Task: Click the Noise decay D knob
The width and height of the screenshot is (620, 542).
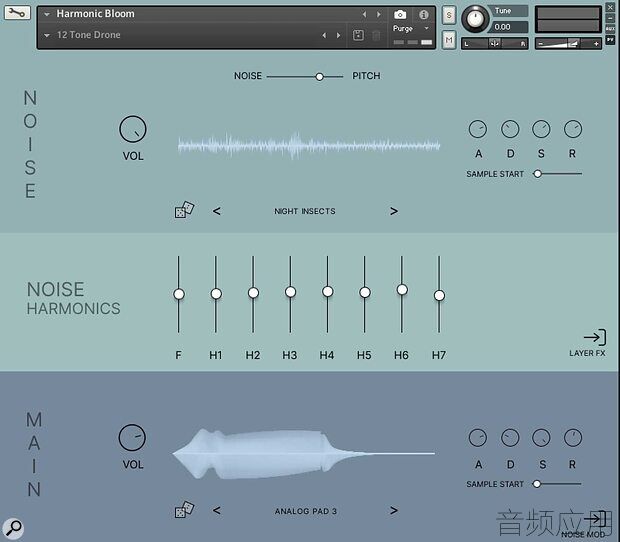Action: (x=510, y=129)
